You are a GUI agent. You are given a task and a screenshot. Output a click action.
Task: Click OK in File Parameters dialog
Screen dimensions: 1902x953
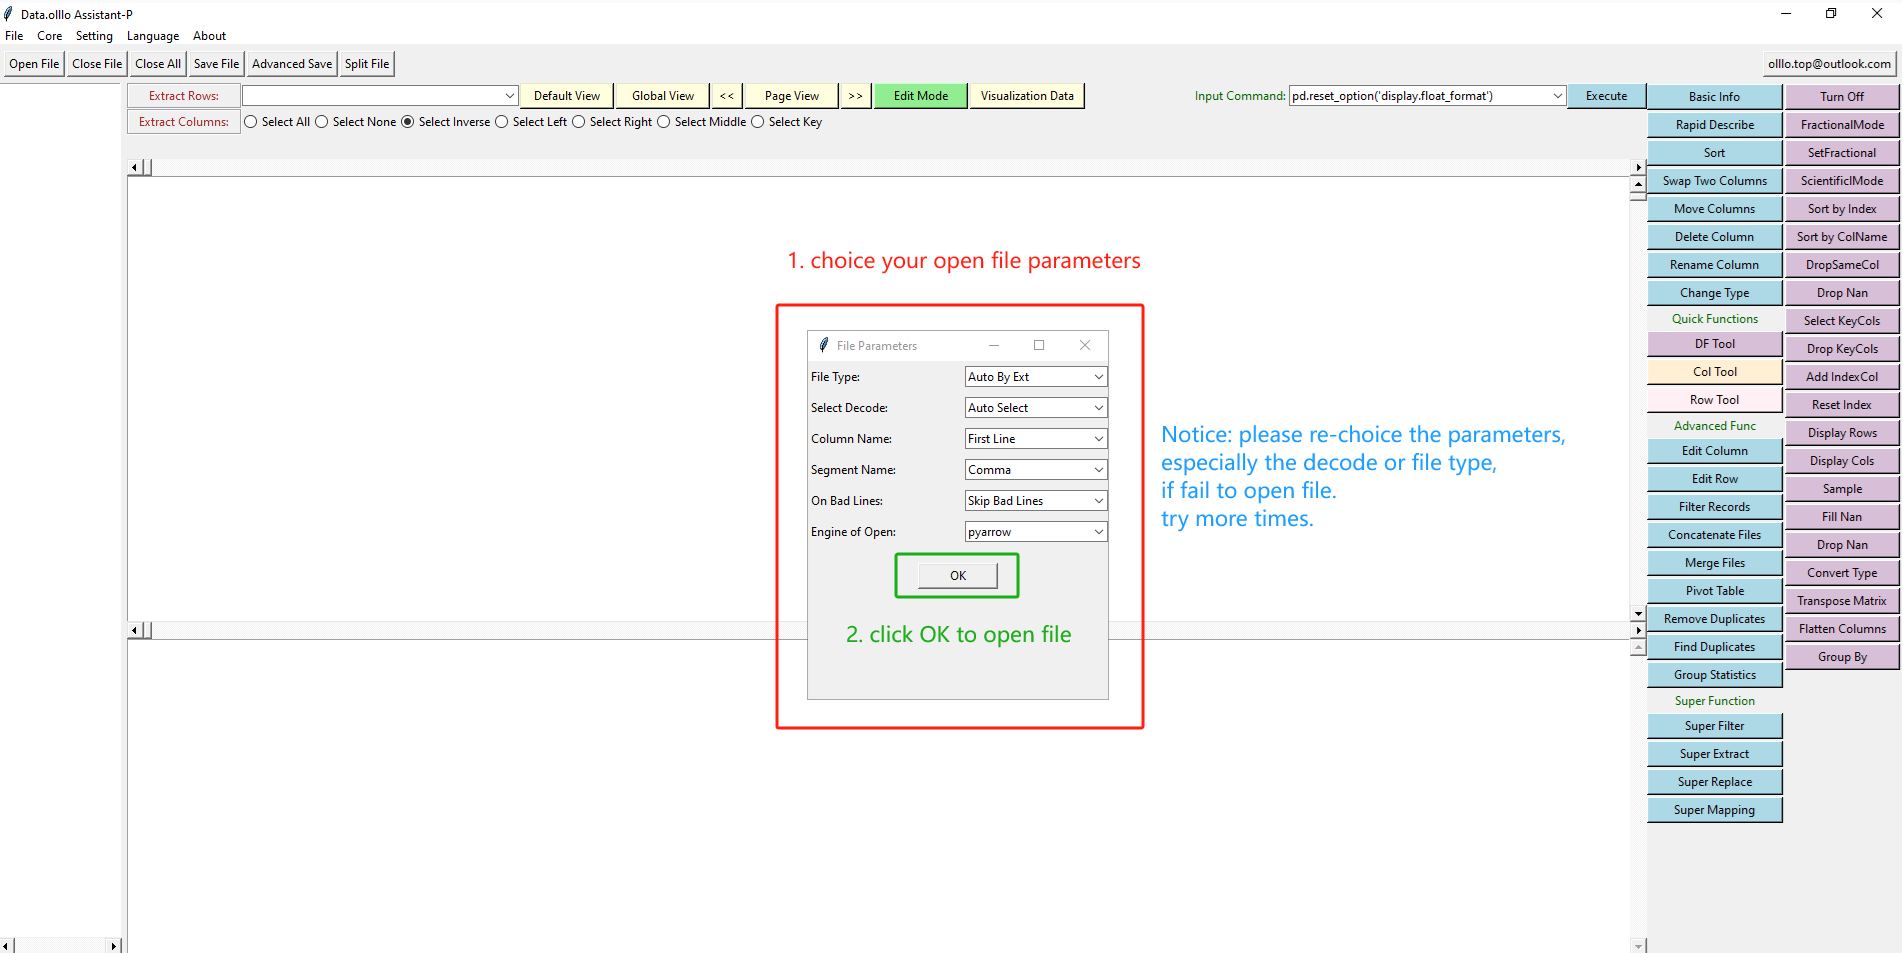click(x=958, y=576)
